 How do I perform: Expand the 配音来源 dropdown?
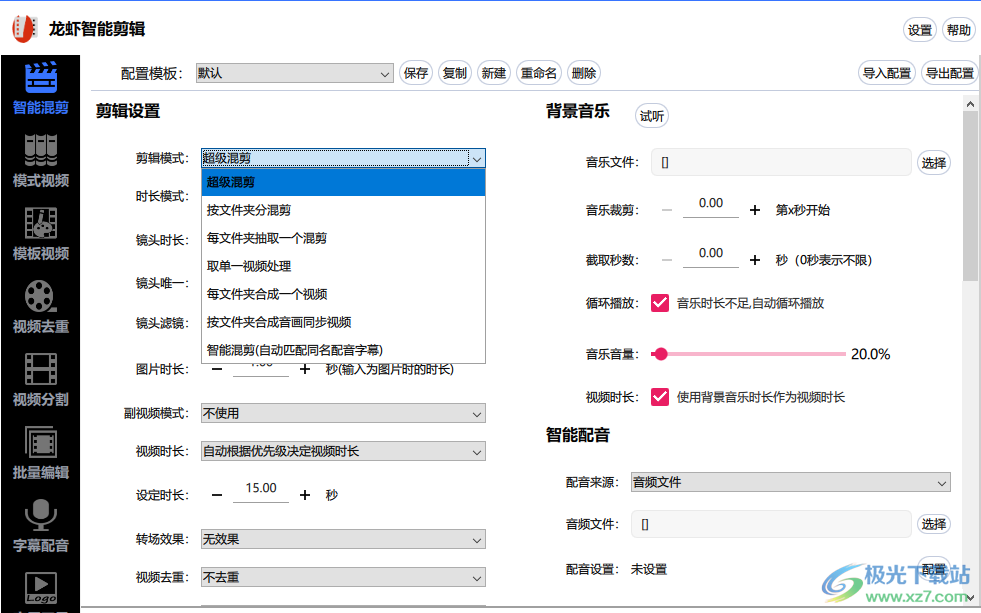tap(790, 482)
